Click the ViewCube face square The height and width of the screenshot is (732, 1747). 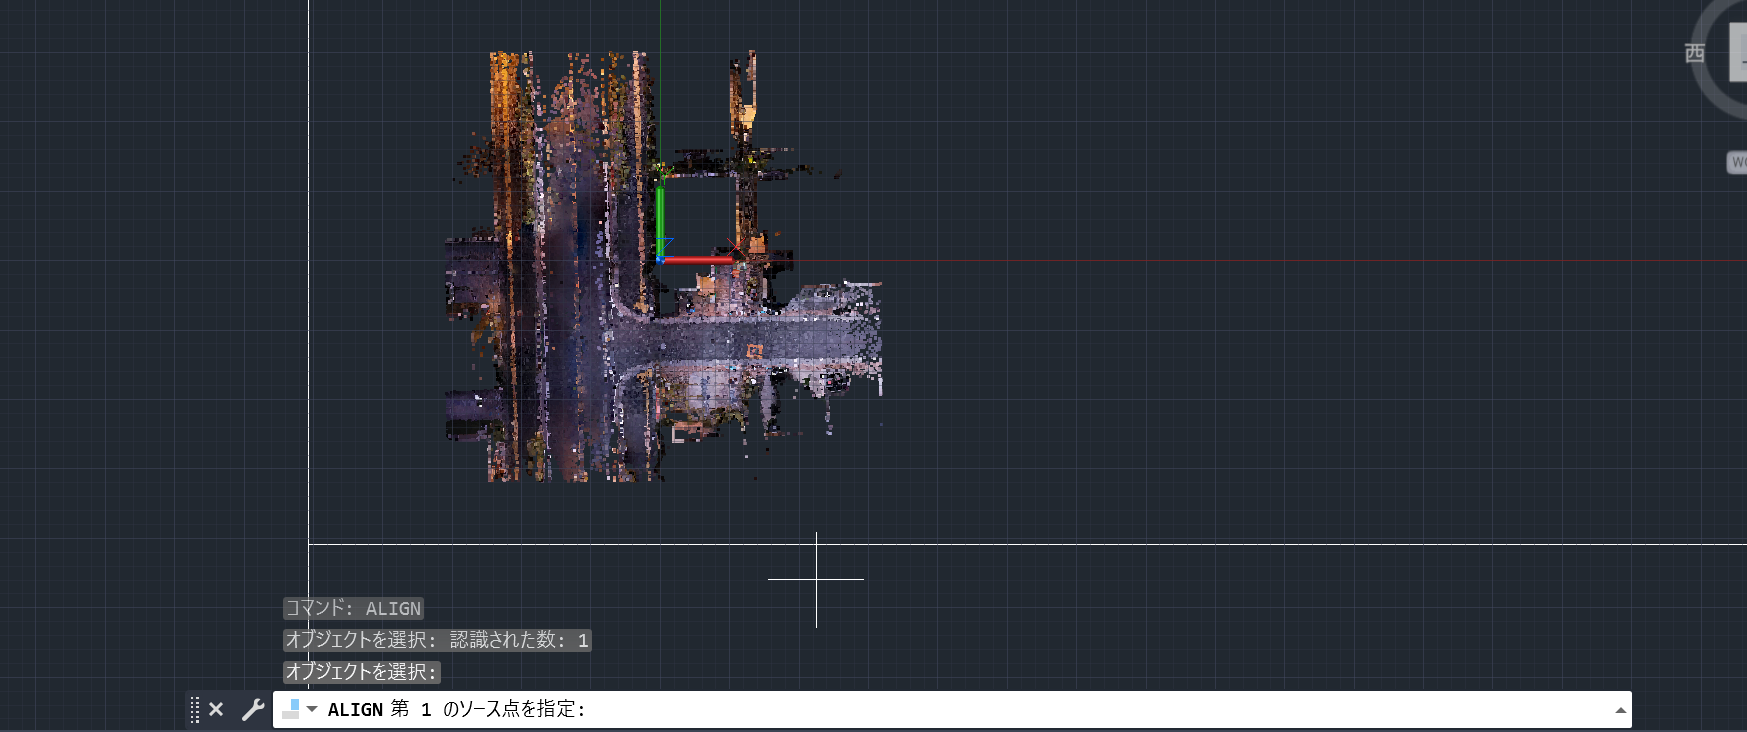pos(1738,53)
